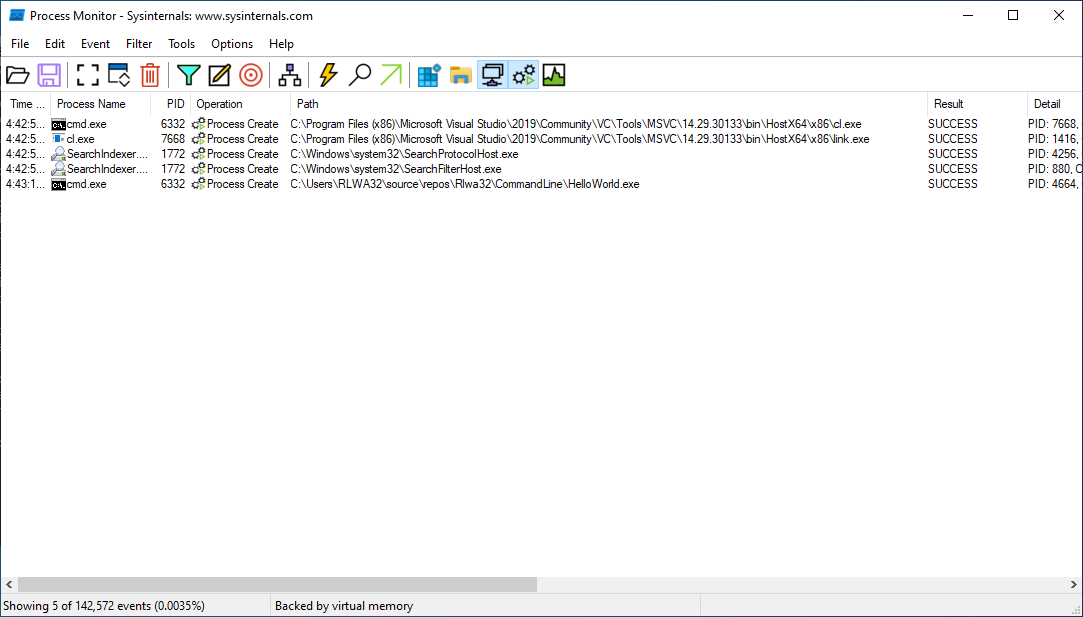Disable the network activity display

coord(492,74)
